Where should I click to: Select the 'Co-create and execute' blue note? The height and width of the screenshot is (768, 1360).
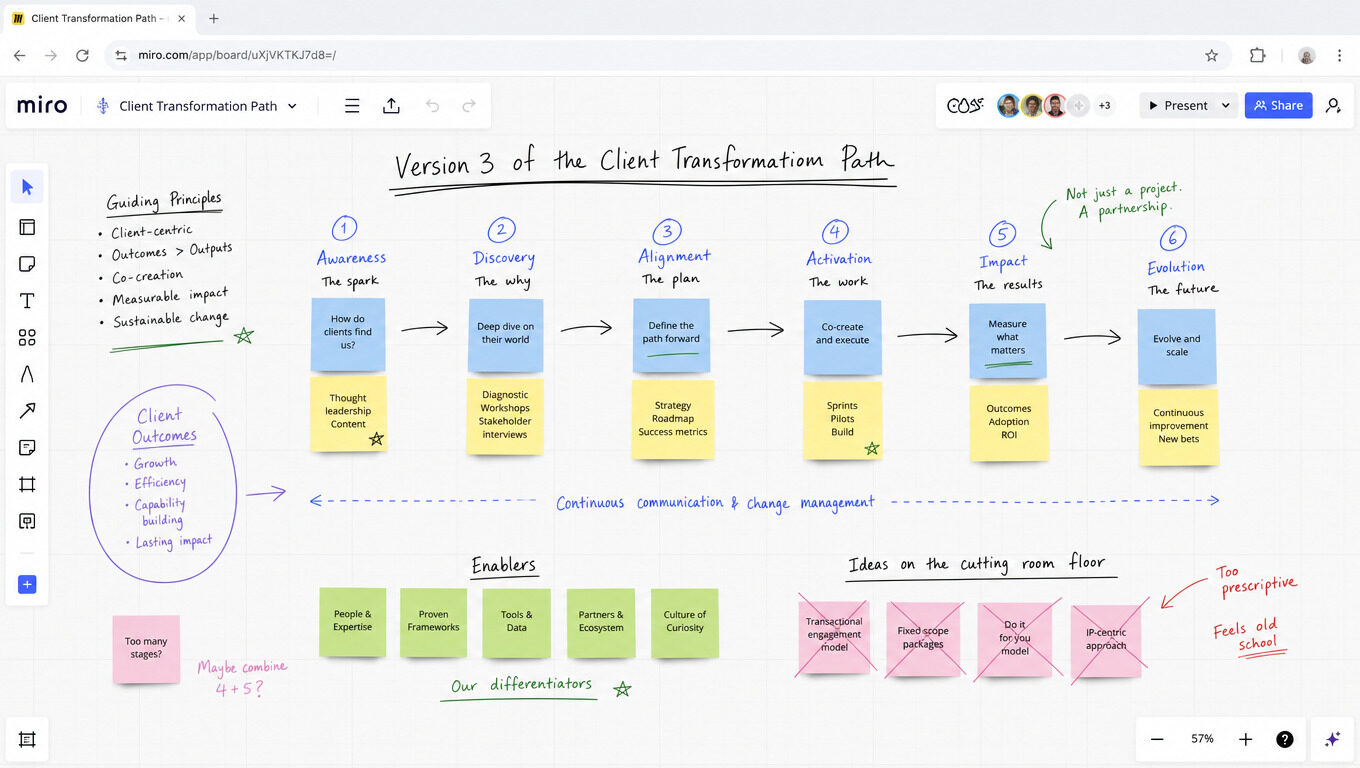pyautogui.click(x=843, y=336)
